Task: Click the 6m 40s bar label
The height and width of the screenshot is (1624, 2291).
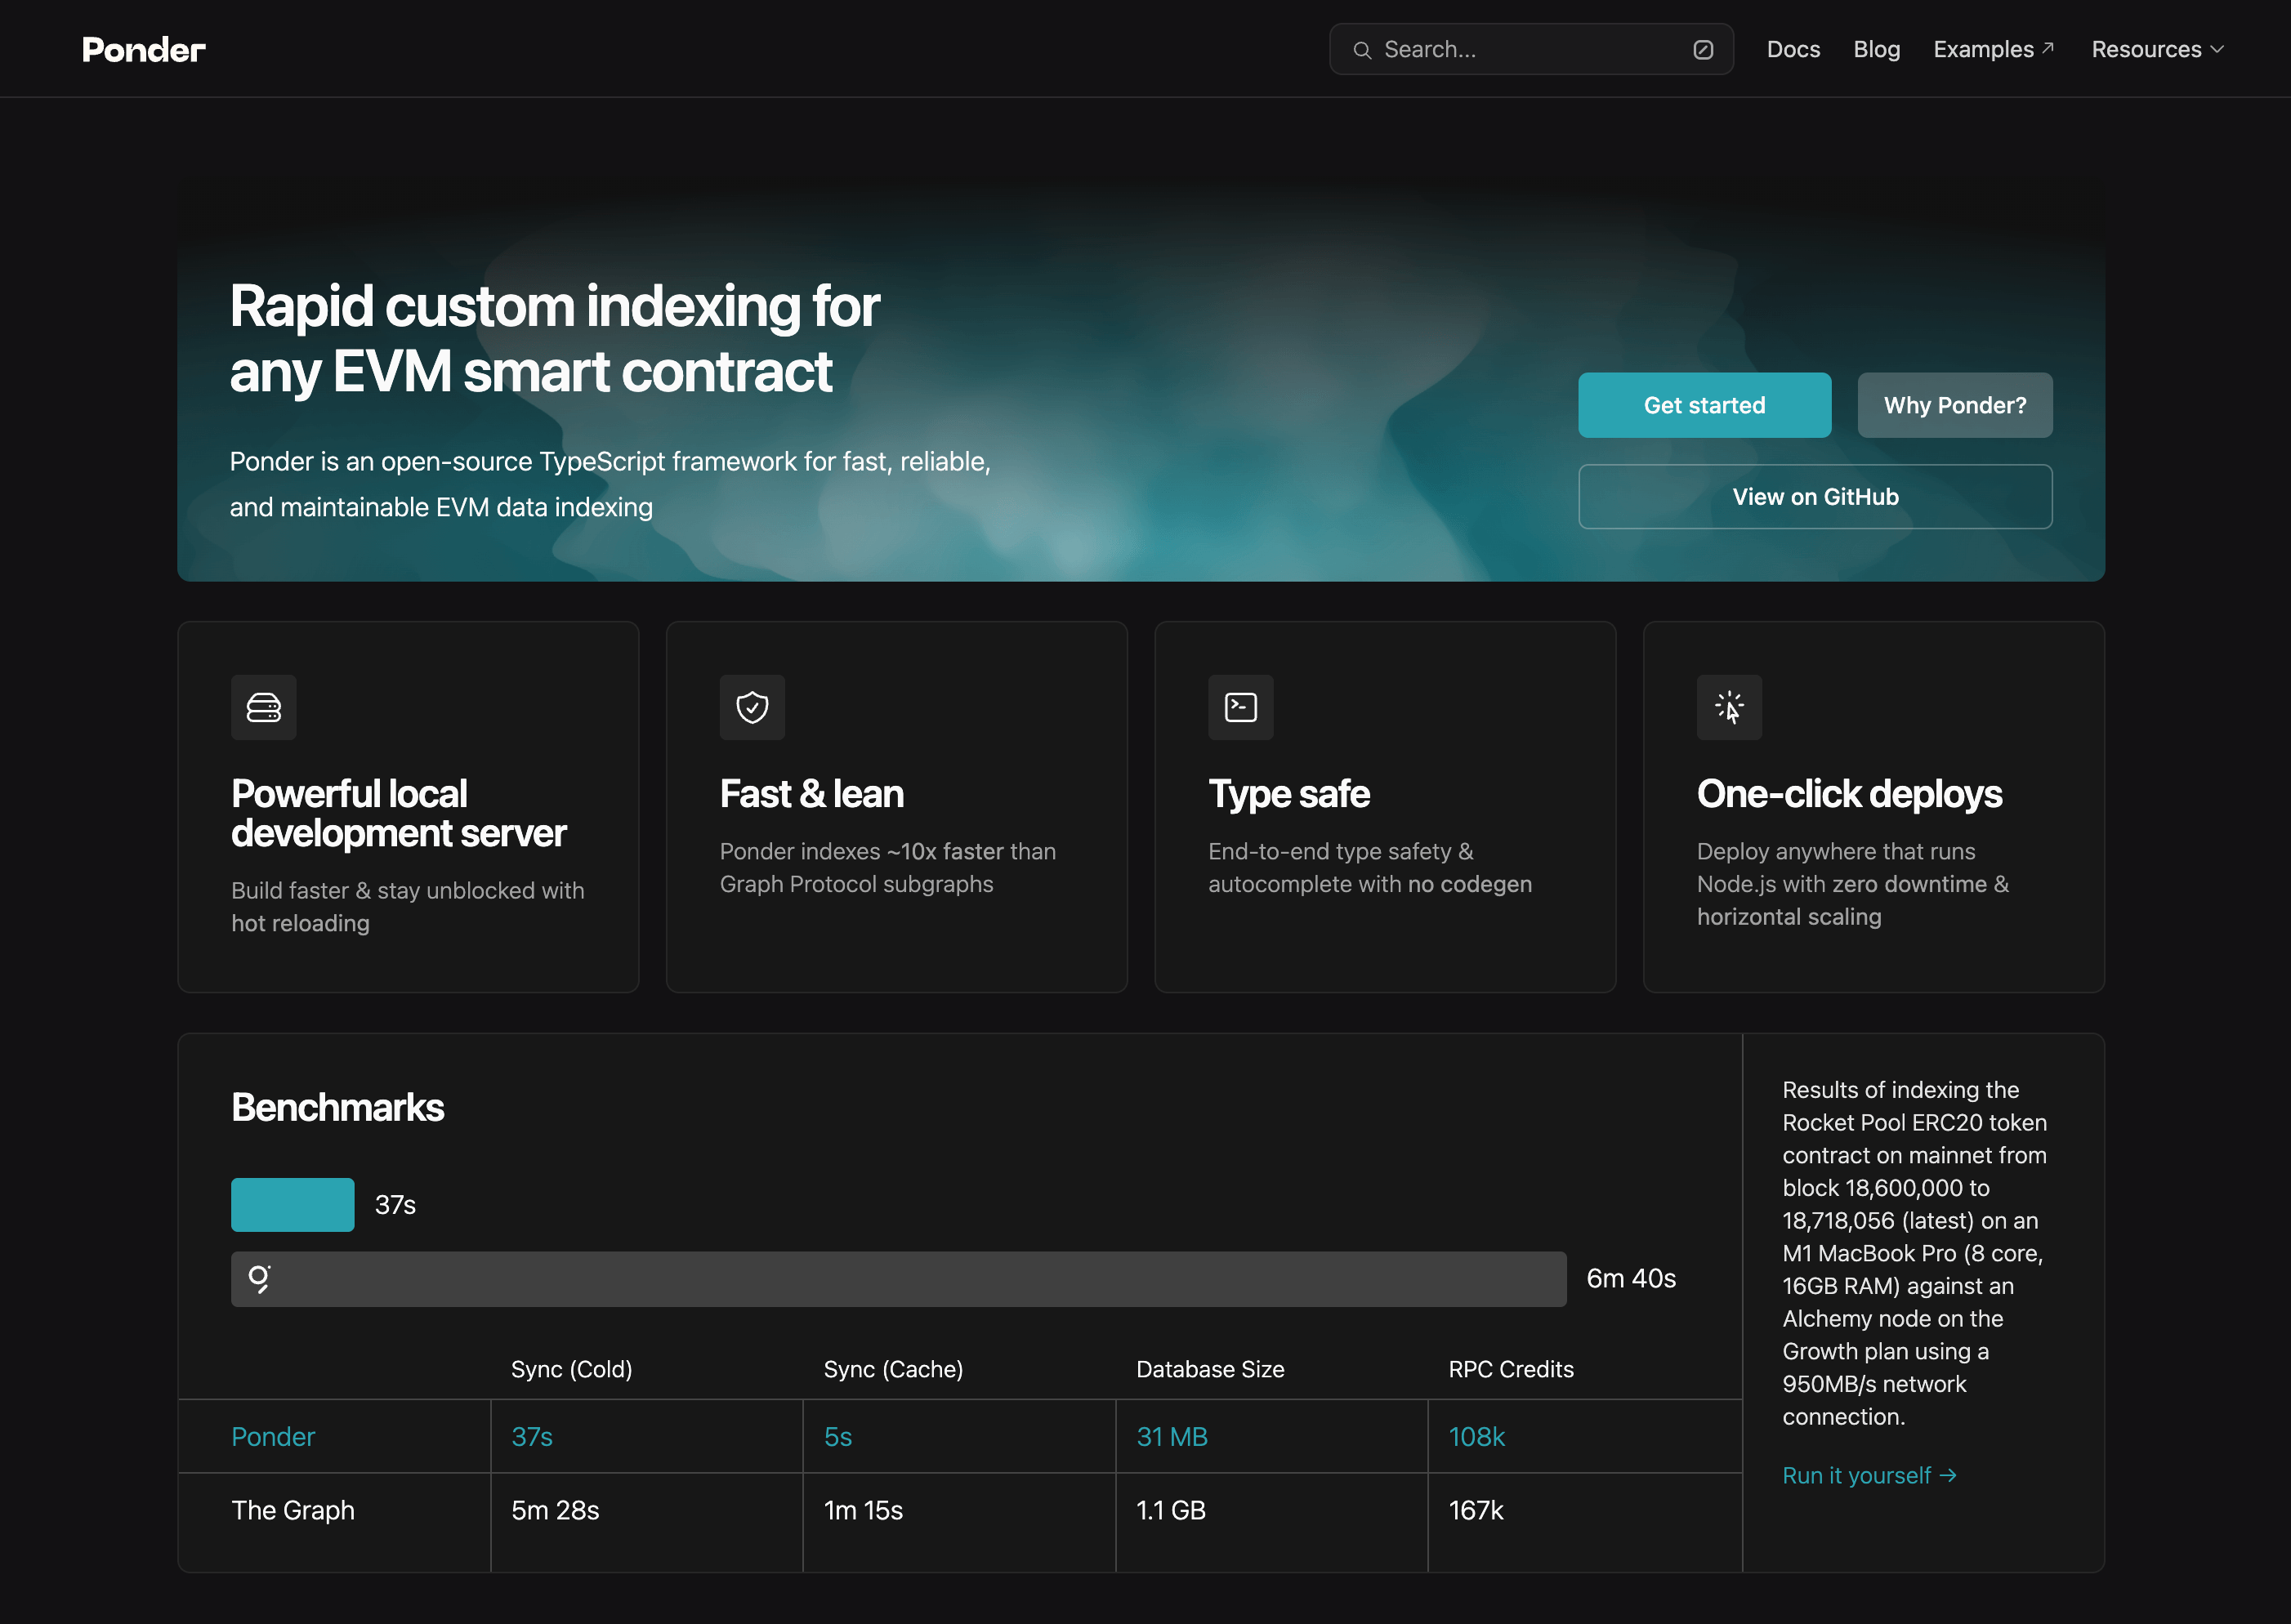Action: click(x=1631, y=1279)
